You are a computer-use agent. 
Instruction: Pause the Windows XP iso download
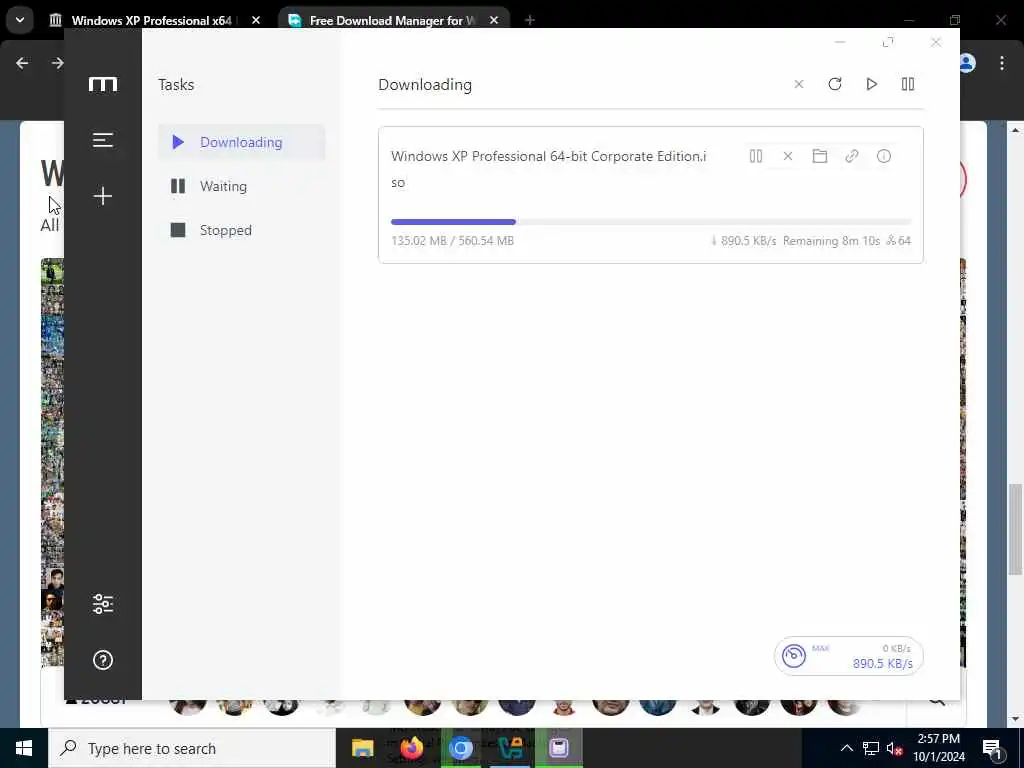pyautogui.click(x=756, y=156)
